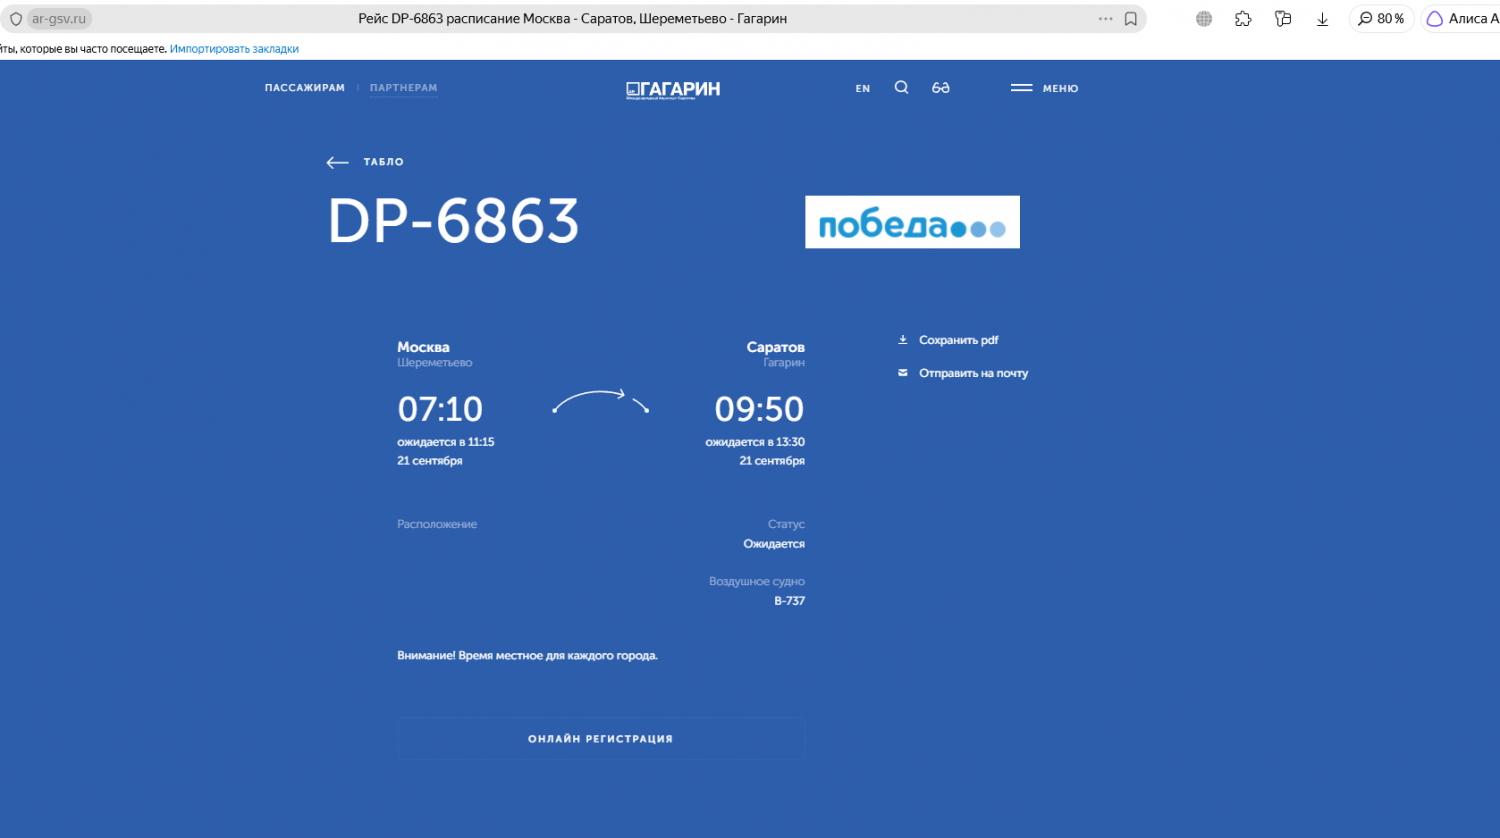Image resolution: width=1500 pixels, height=838 pixels.
Task: Open the Импортировать закладки link
Action: [234, 49]
